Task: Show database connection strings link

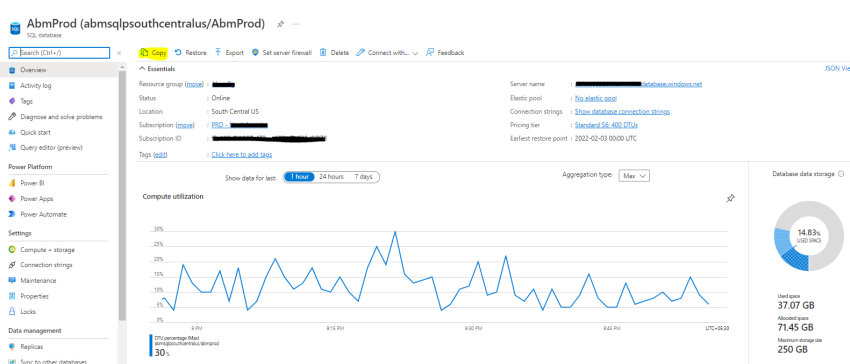Action: tap(622, 112)
